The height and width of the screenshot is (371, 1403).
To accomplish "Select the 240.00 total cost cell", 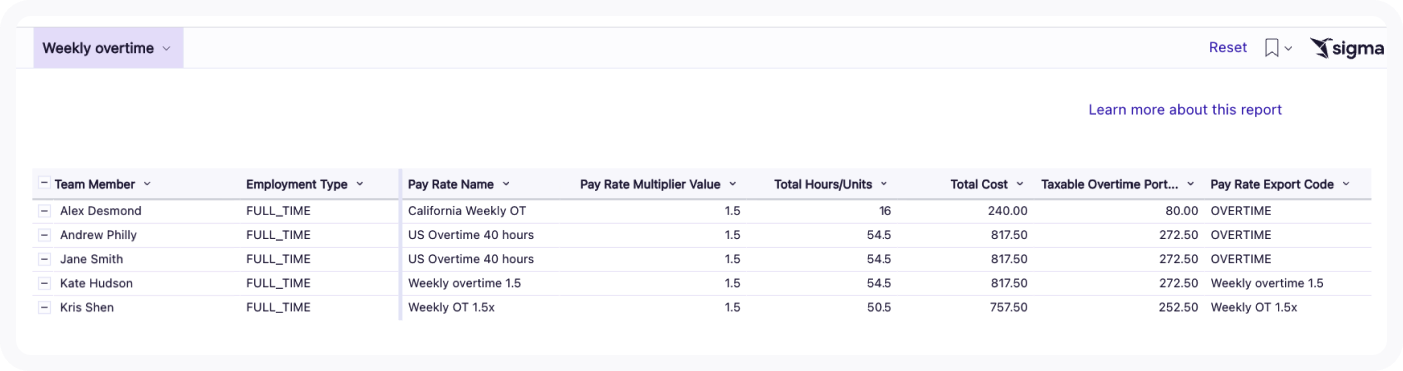I will point(1009,211).
